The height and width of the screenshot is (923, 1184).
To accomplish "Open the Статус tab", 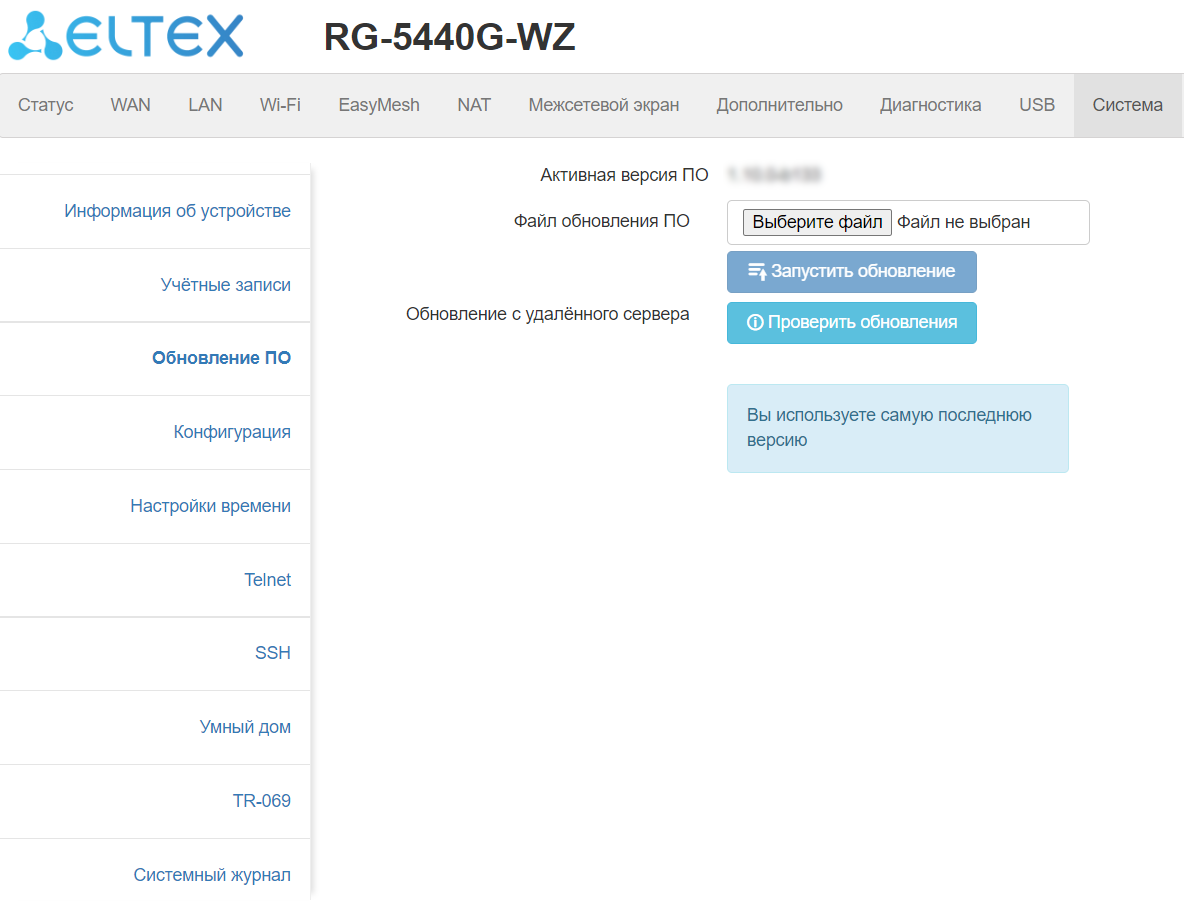I will [x=45, y=105].
